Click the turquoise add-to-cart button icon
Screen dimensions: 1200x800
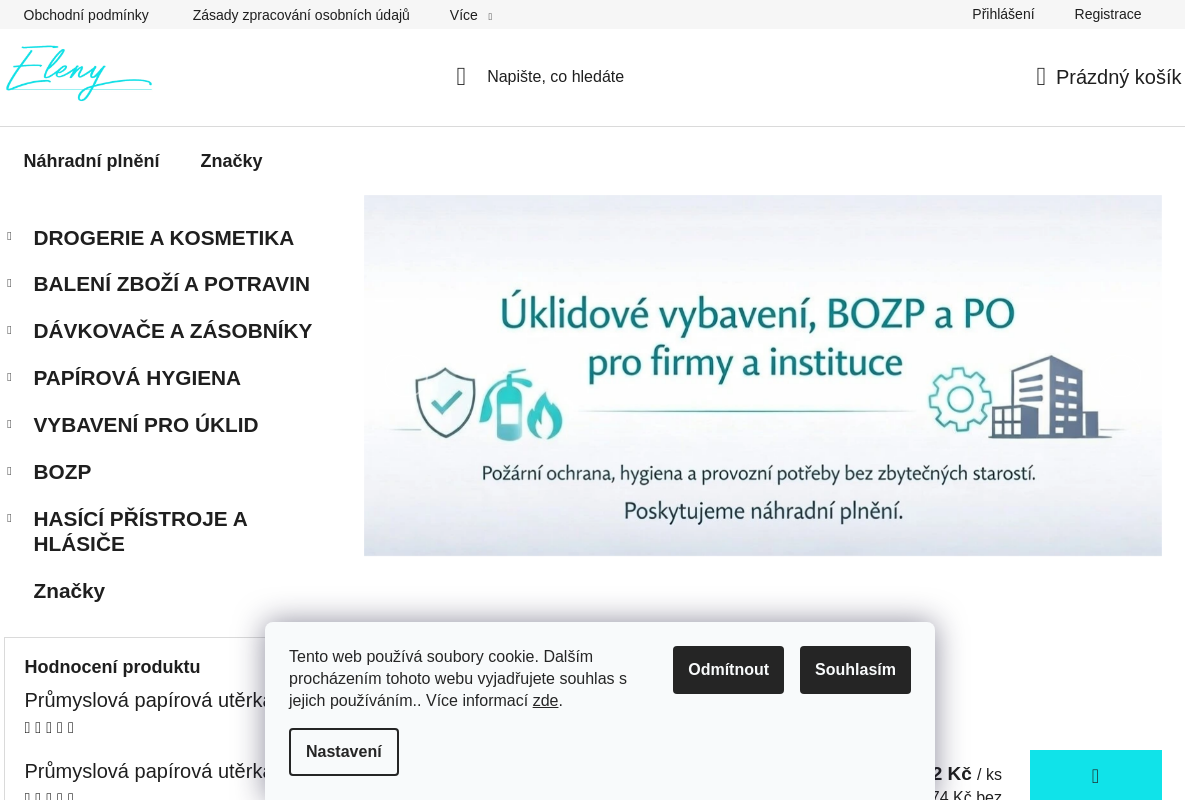coord(1096,775)
